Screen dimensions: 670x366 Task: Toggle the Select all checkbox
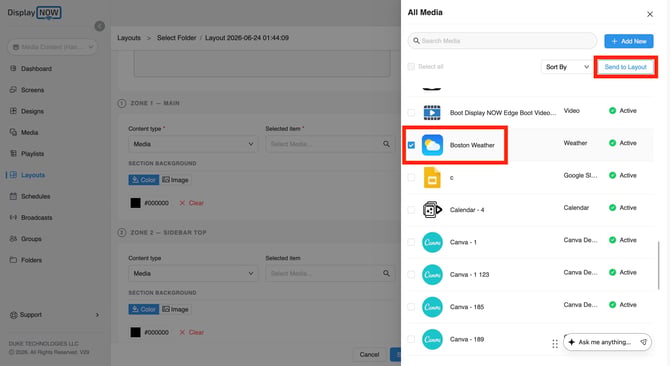coord(411,67)
